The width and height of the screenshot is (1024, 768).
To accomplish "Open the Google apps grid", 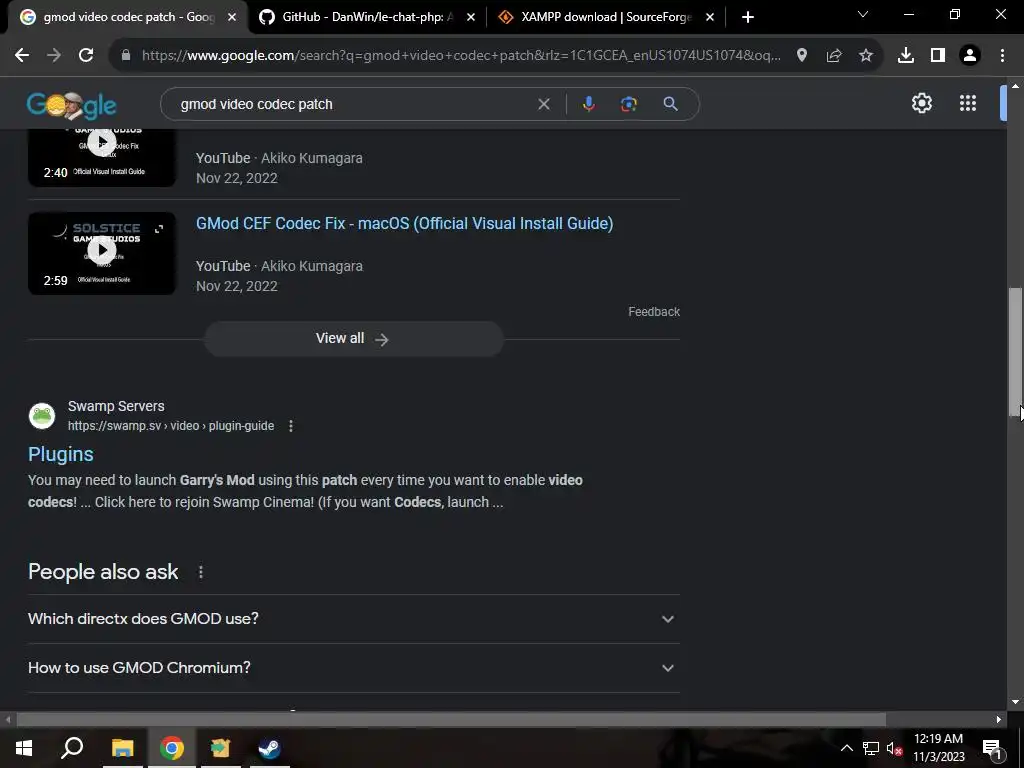I will pos(968,103).
